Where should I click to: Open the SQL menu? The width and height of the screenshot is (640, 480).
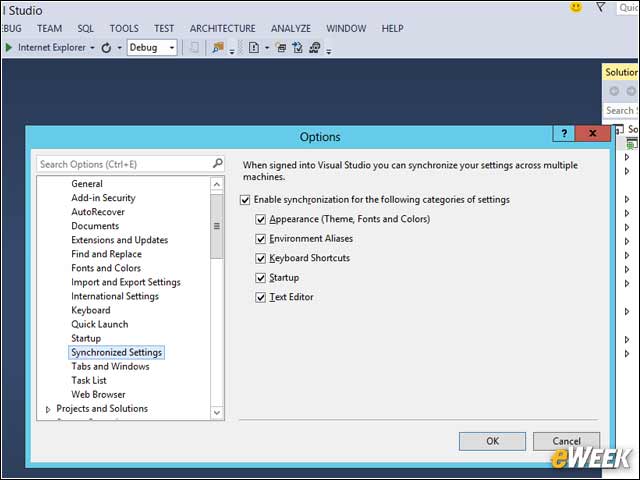pyautogui.click(x=85, y=29)
